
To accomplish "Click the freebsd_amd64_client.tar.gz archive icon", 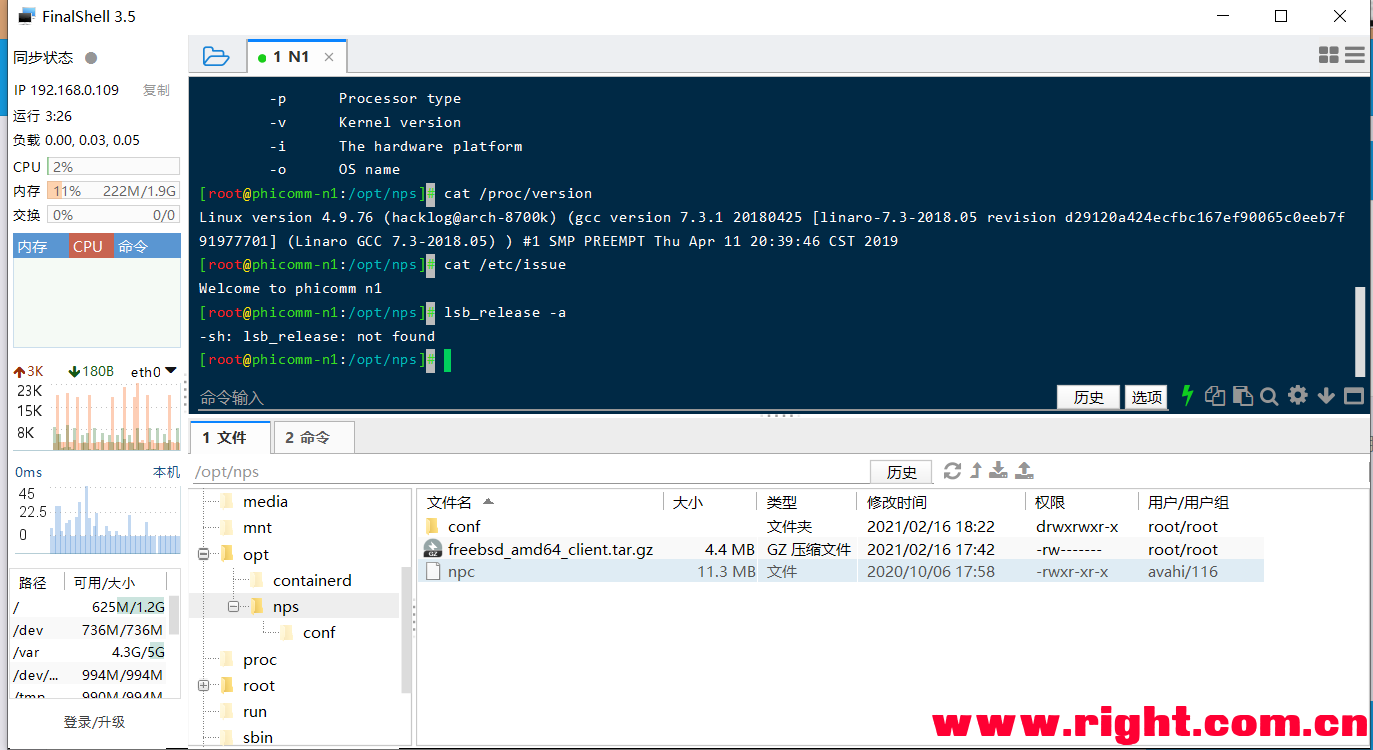I will point(433,549).
